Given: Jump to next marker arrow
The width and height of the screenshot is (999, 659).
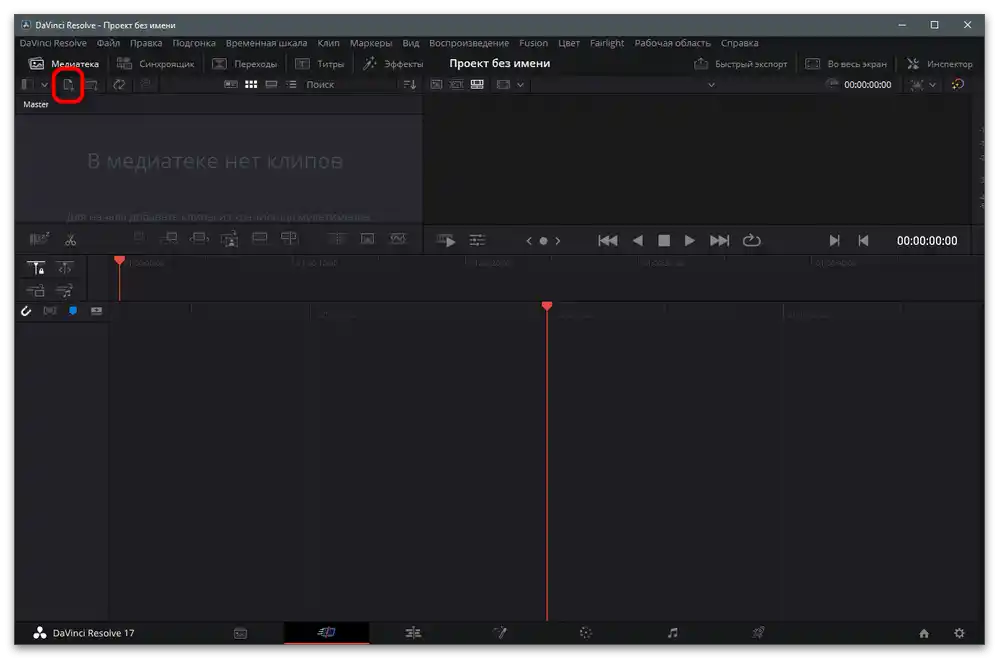Looking at the screenshot, I should click(x=558, y=241).
